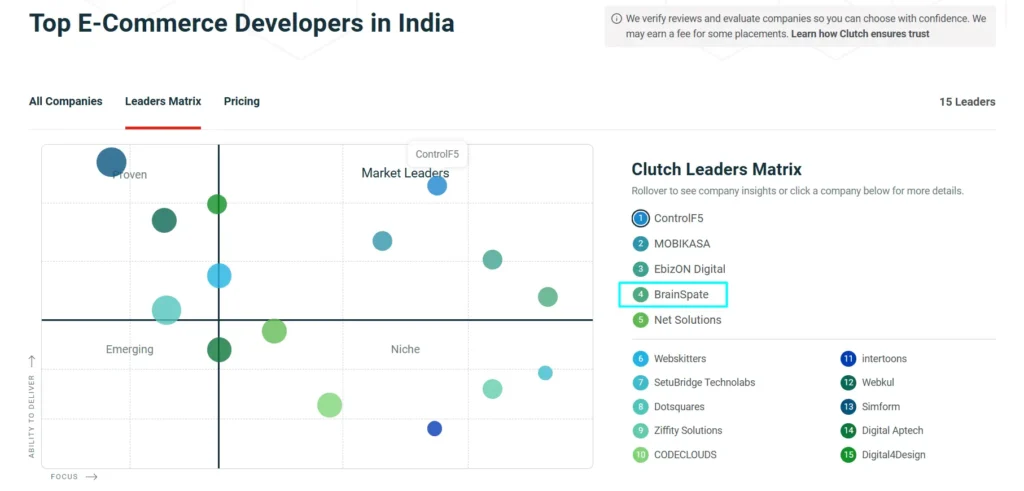This screenshot has height=491, width=1024.
Task: Select MOBIKASA in the leaders list
Action: pyautogui.click(x=671, y=244)
